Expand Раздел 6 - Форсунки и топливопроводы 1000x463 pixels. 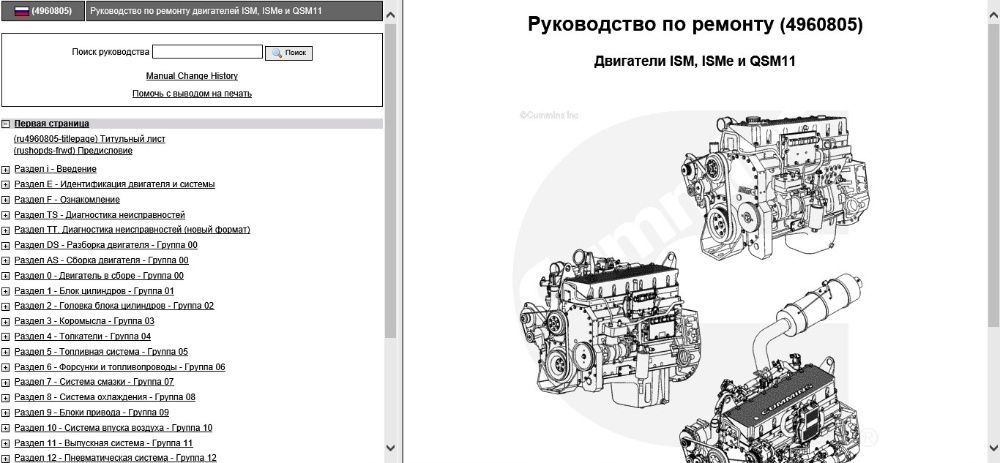click(6, 367)
